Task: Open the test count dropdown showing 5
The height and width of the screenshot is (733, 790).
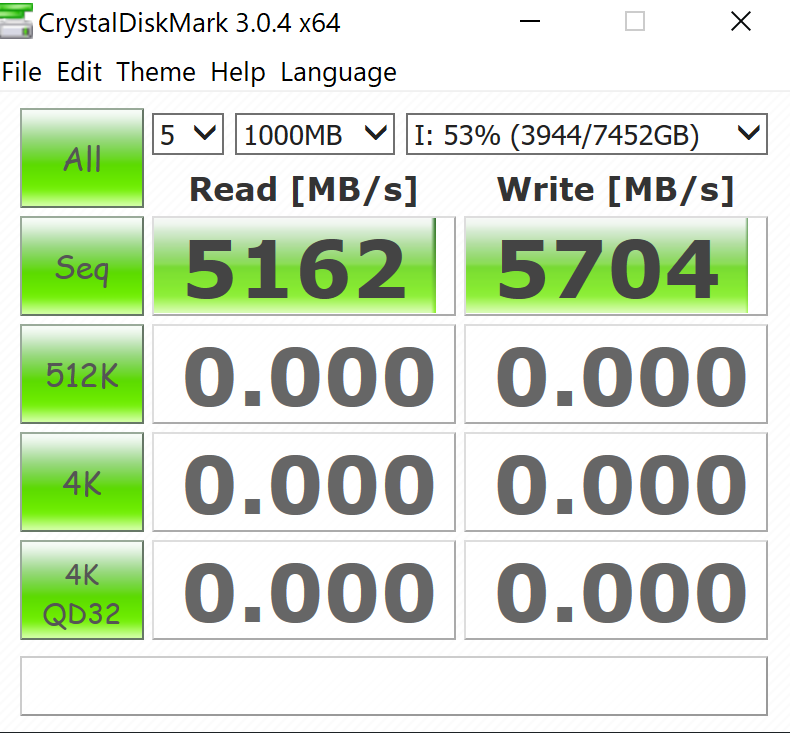Action: point(187,134)
